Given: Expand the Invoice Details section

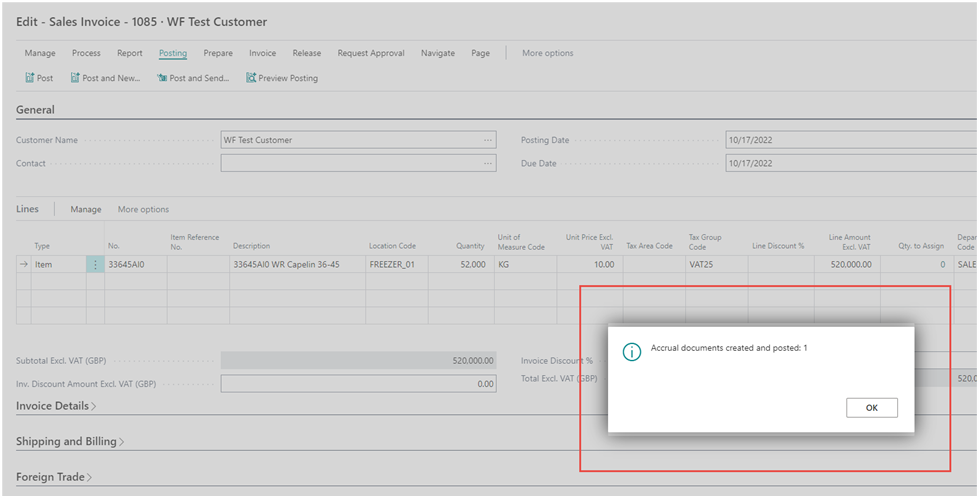Looking at the screenshot, I should click(56, 406).
